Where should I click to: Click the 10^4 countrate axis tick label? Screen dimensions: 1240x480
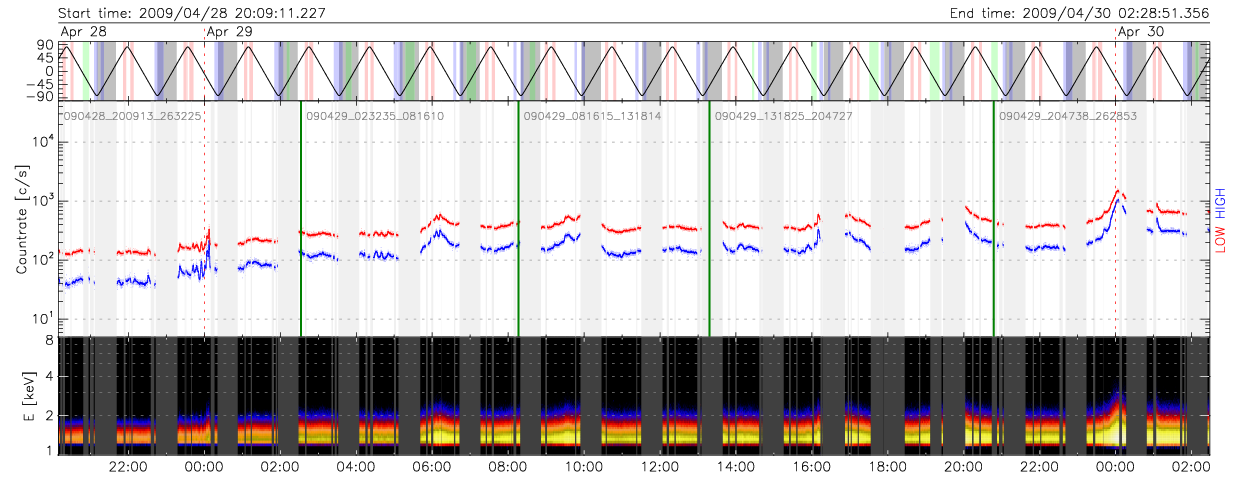(40, 142)
